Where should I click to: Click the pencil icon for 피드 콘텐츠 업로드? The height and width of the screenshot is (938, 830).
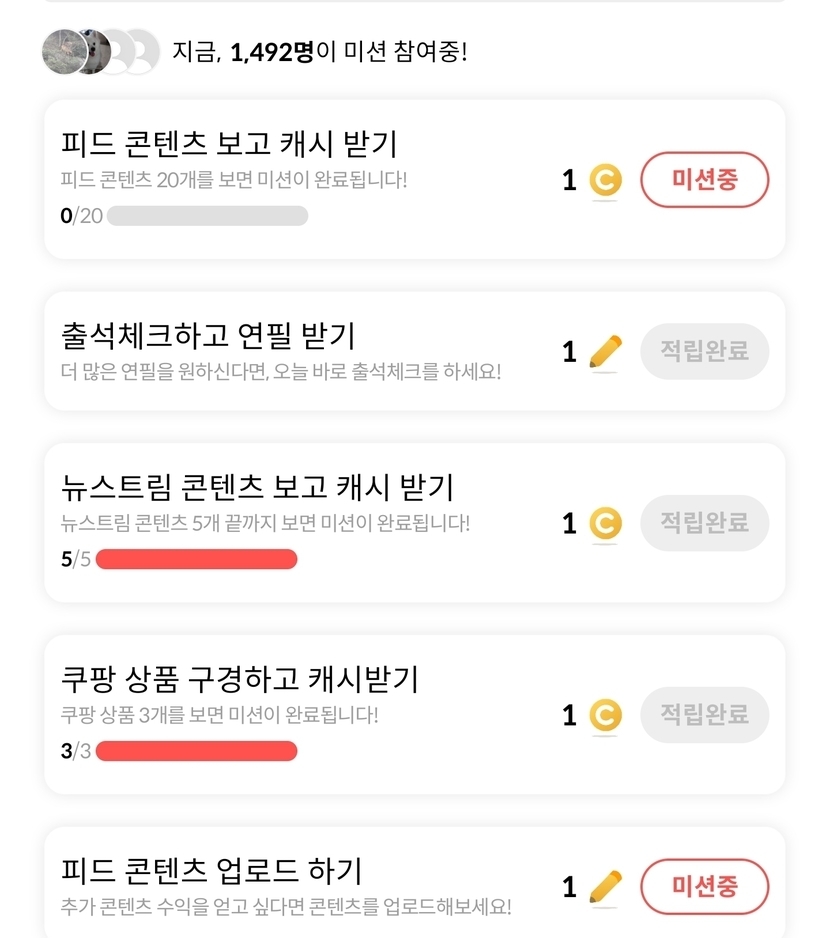(x=605, y=886)
